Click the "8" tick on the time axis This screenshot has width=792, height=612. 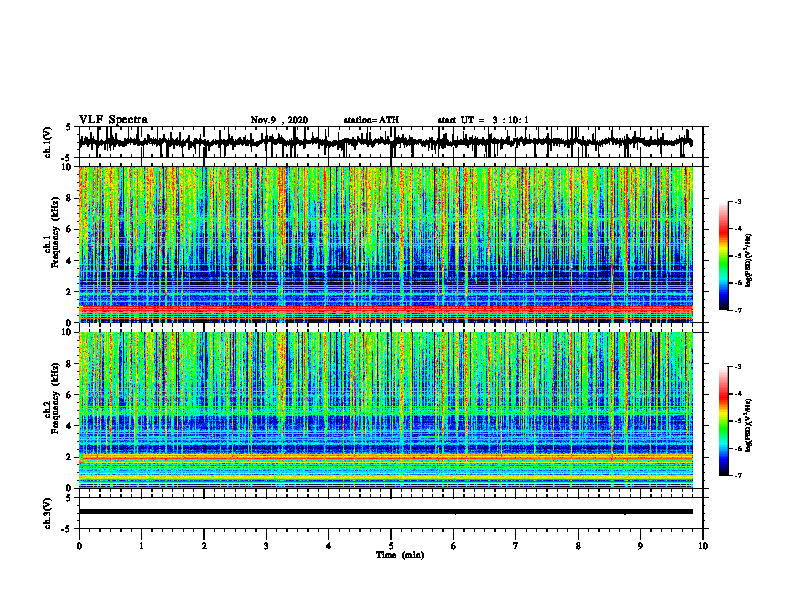(578, 546)
